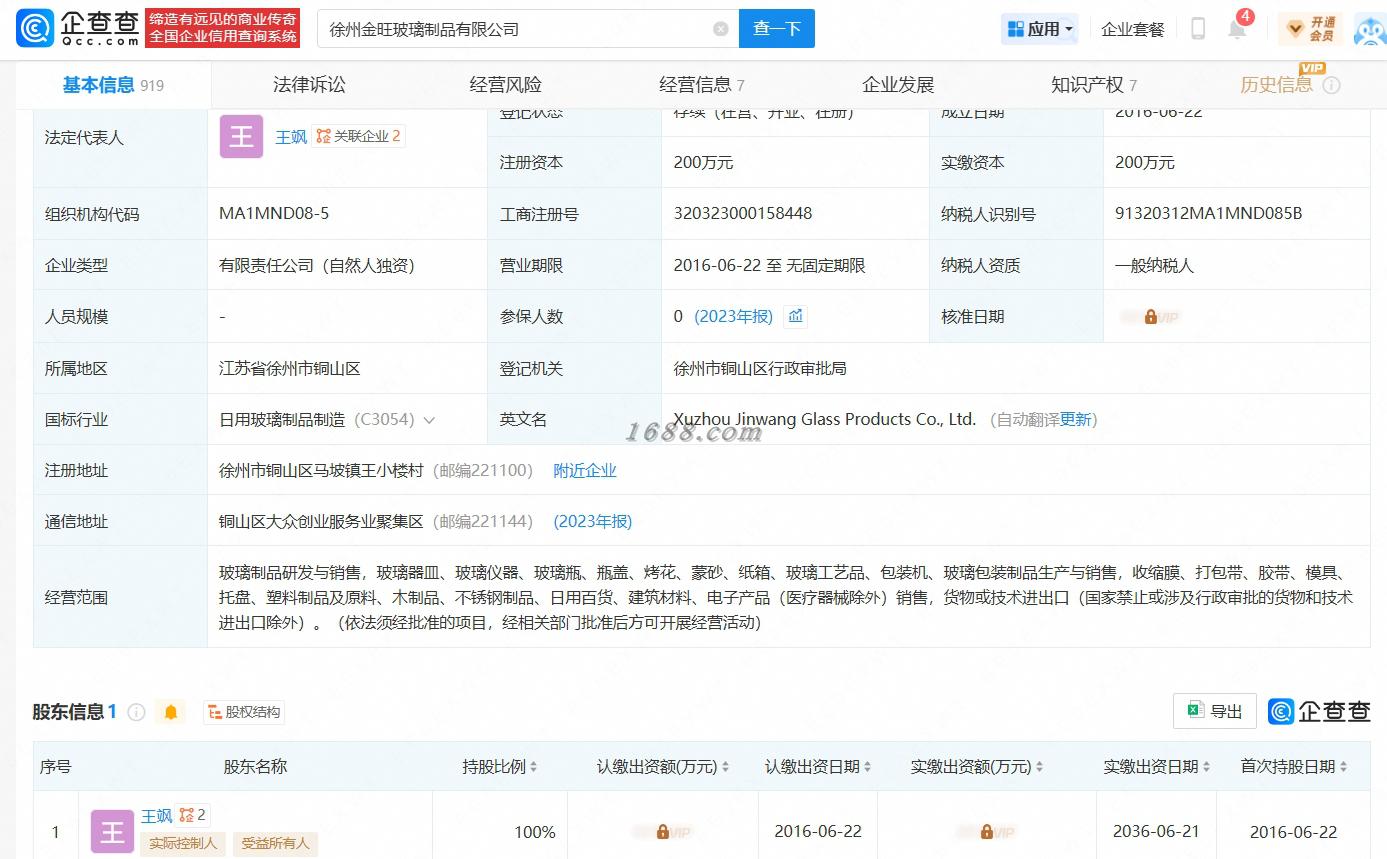This screenshot has height=859, width=1387.
Task: Click the 日用玻璃制品制造 industry text
Action: click(282, 419)
